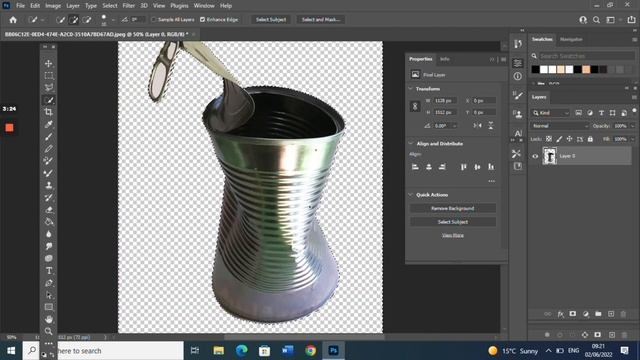Click Select Subject in Quick Actions
640x360 pixels.
pyautogui.click(x=453, y=222)
